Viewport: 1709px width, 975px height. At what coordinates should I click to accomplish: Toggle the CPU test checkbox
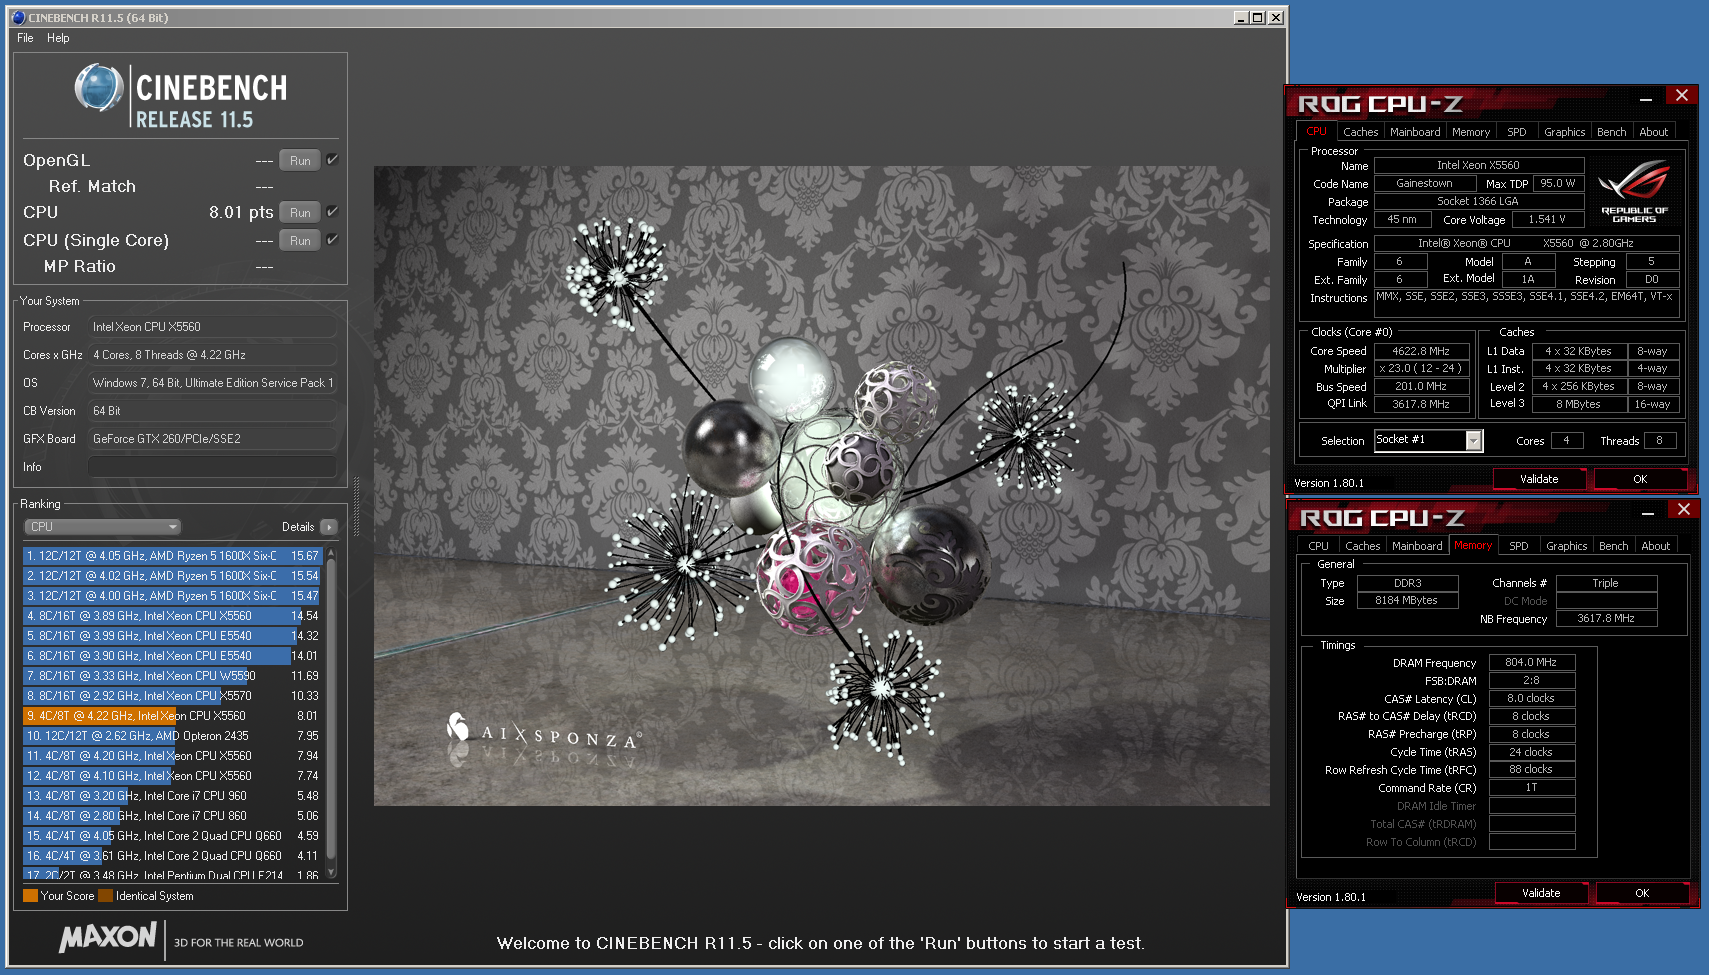(332, 212)
